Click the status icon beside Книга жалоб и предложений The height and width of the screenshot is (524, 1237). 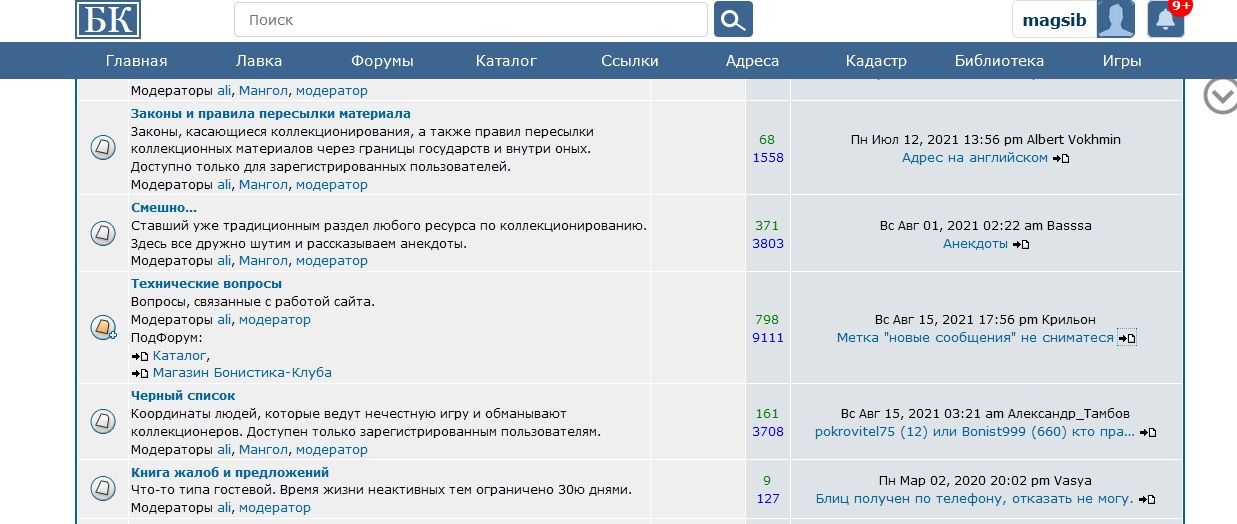pyautogui.click(x=103, y=489)
